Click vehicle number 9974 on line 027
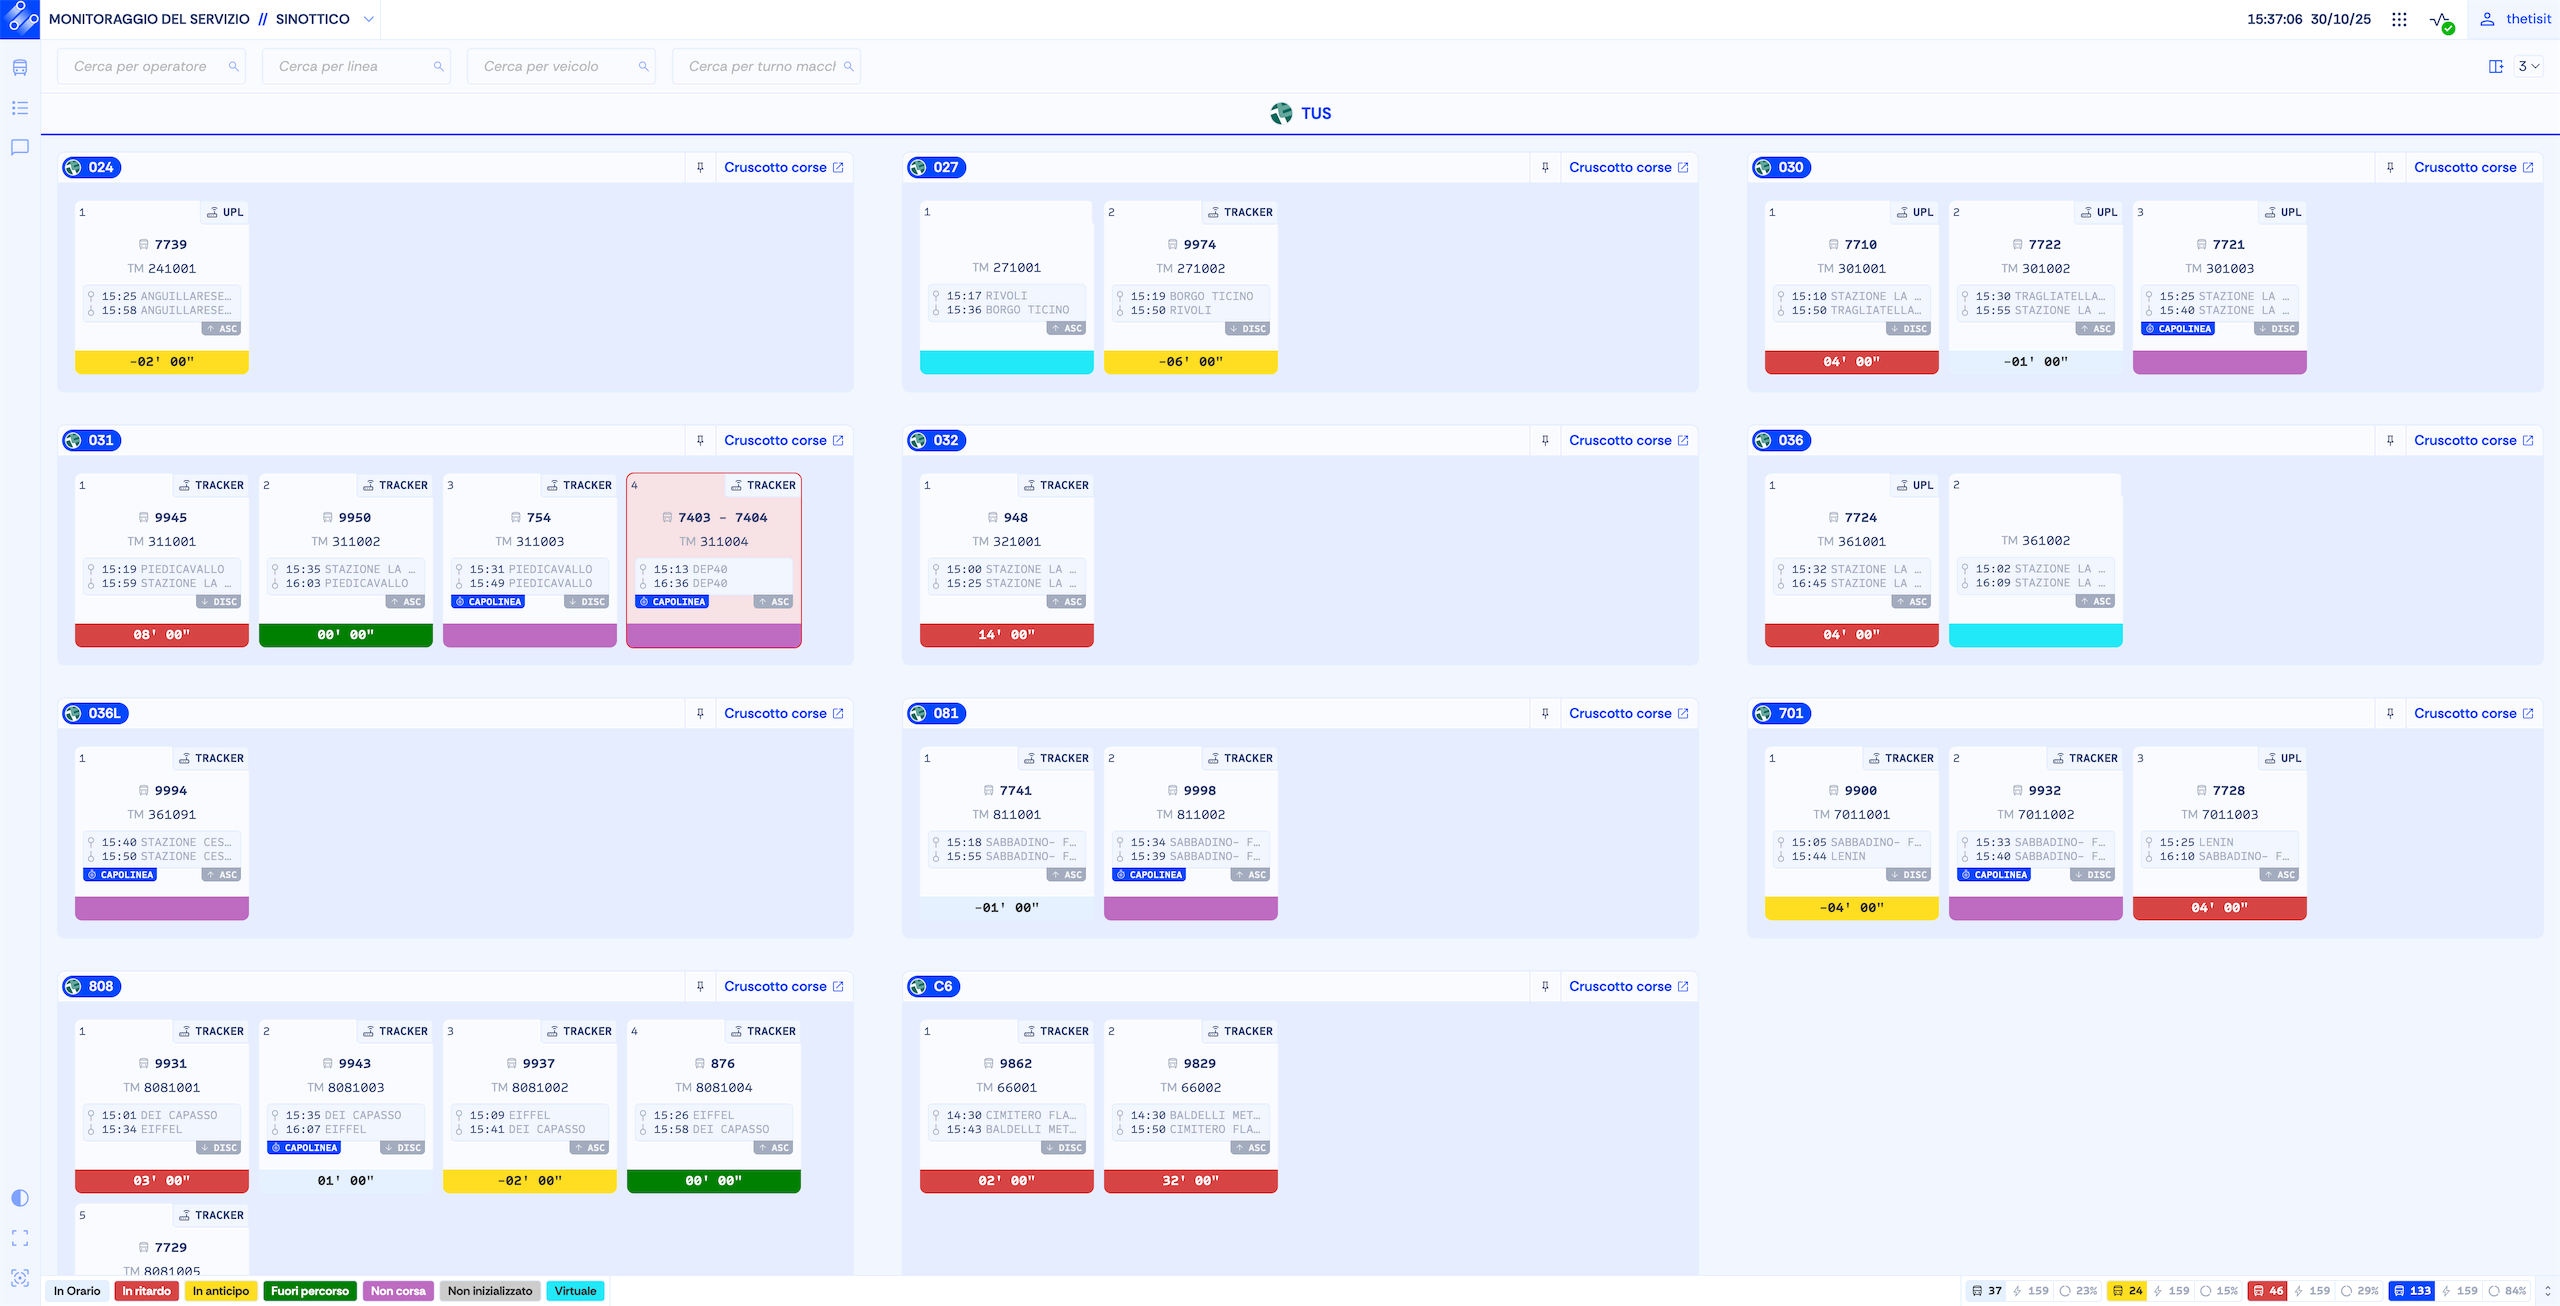Viewport: 2560px width, 1306px height. click(1199, 244)
